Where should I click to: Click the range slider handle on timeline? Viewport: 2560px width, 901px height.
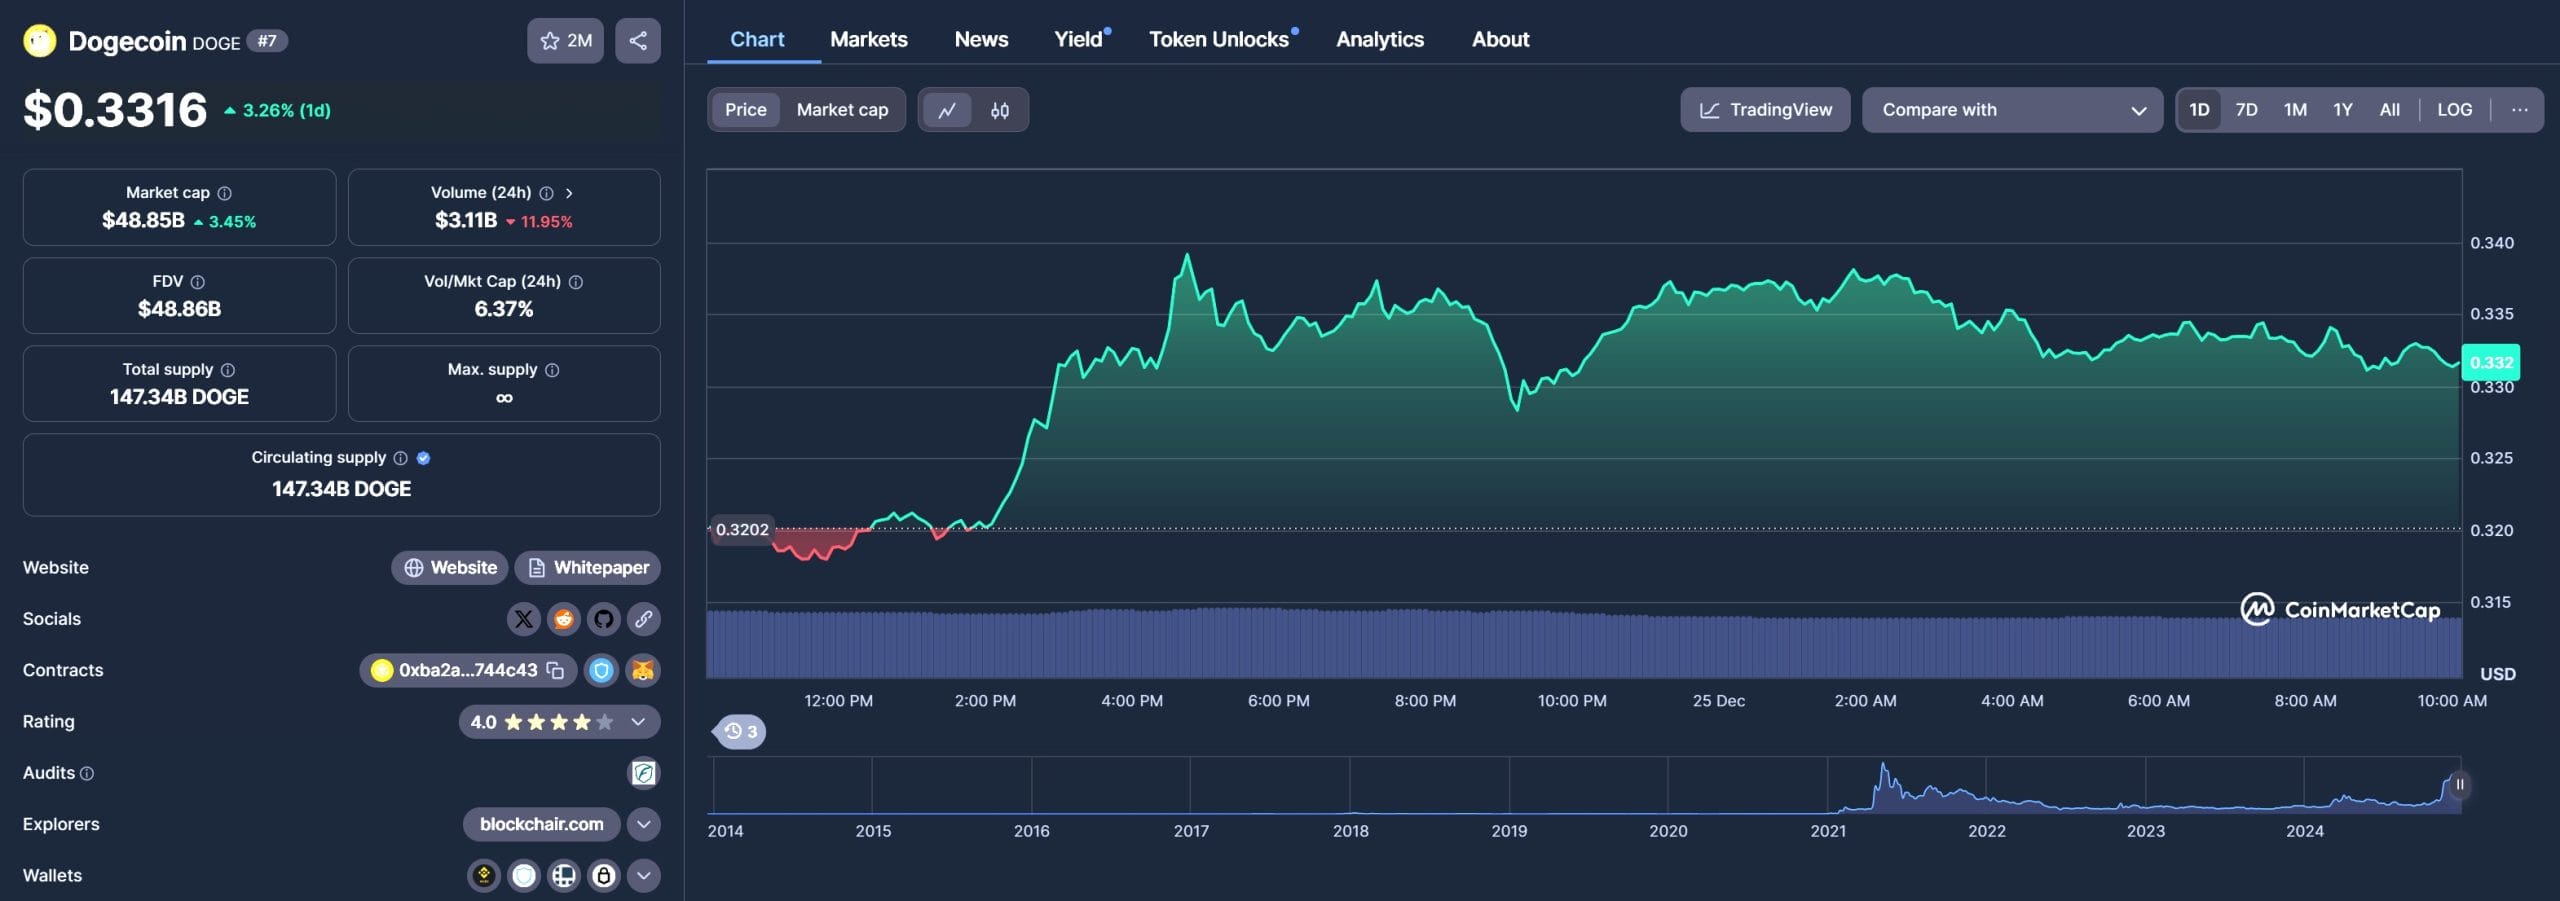(2459, 785)
